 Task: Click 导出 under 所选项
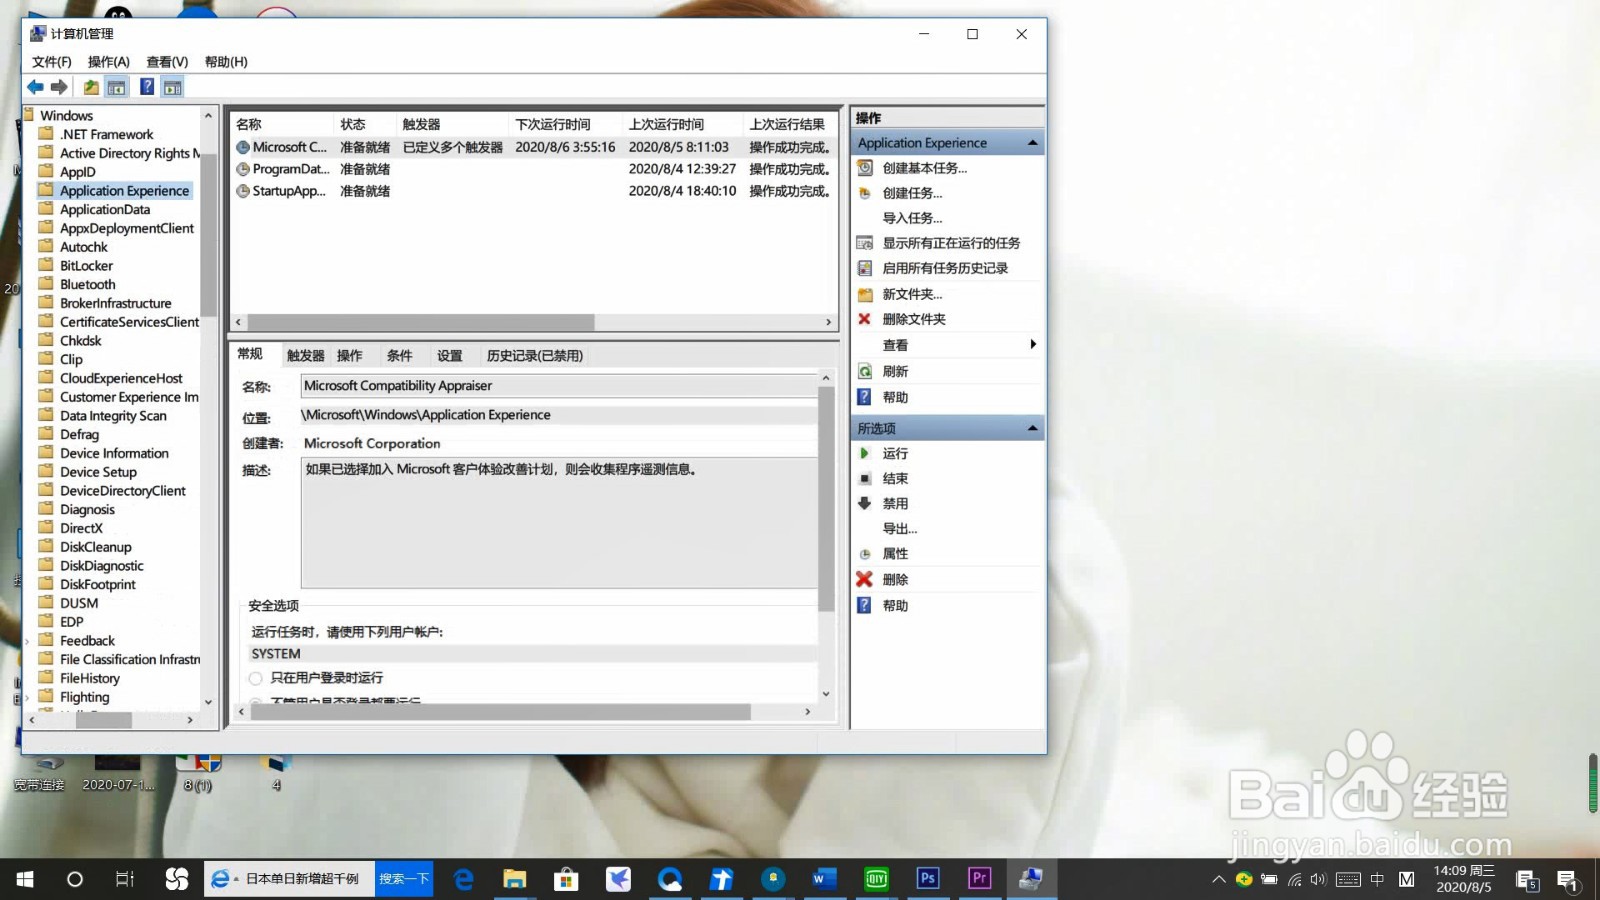pos(897,528)
